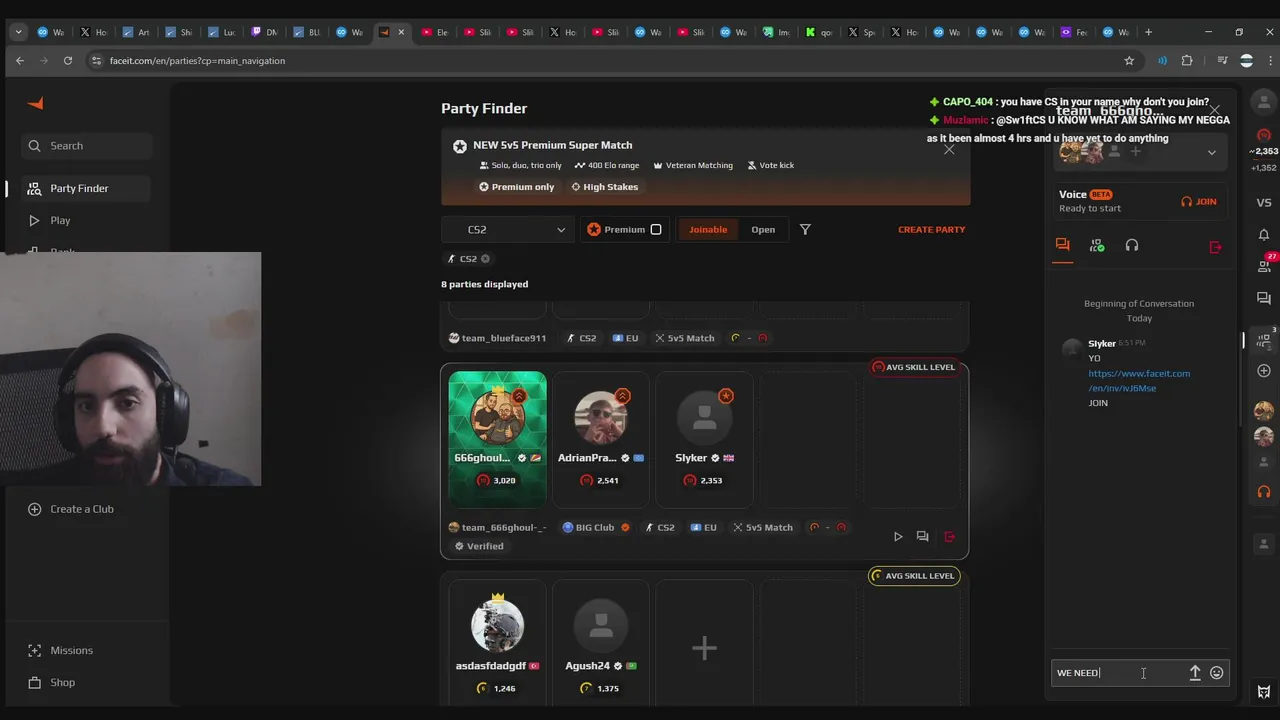Click FACEIT wolf icon at bottom right
The height and width of the screenshot is (720, 1280).
1264,692
